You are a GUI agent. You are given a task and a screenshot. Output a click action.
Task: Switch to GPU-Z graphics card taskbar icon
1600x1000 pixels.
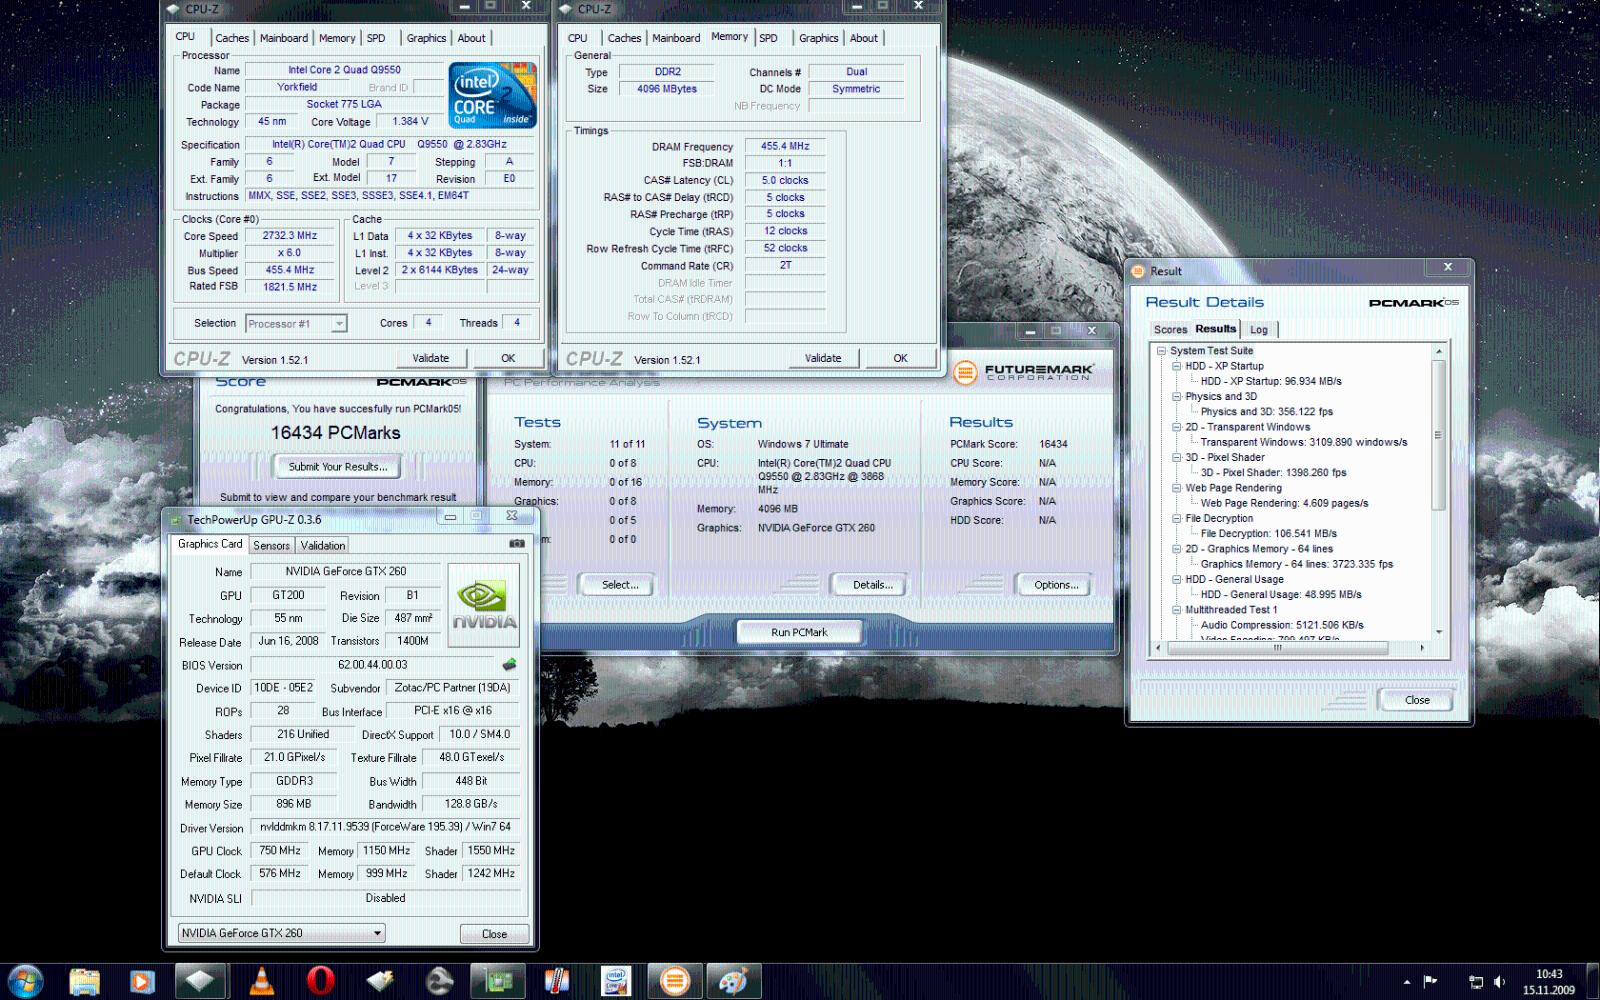point(497,981)
